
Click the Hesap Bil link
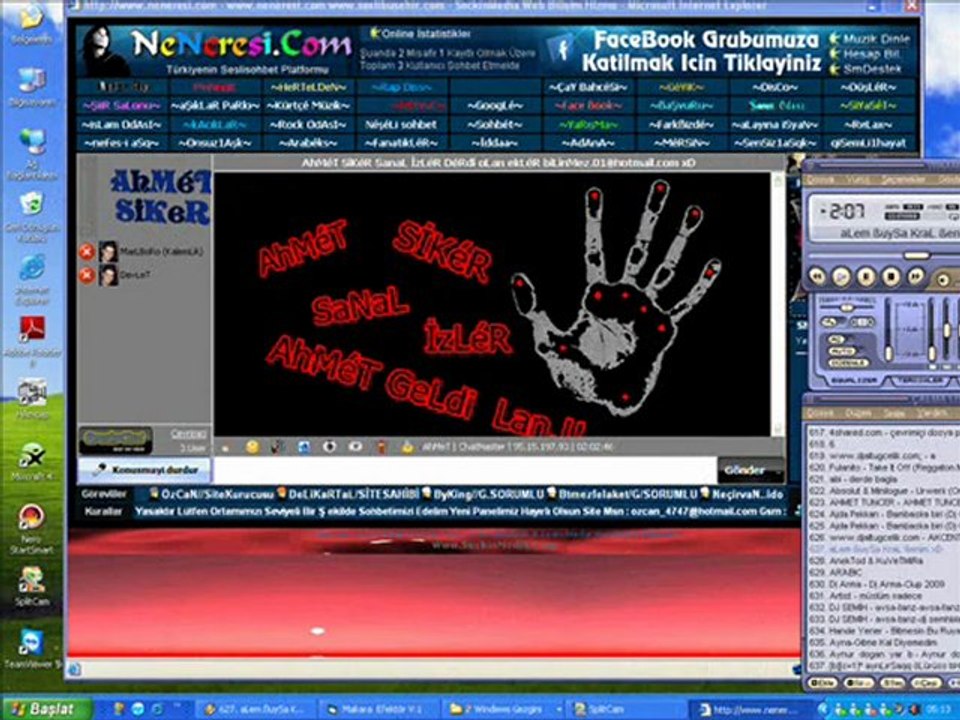click(x=871, y=54)
